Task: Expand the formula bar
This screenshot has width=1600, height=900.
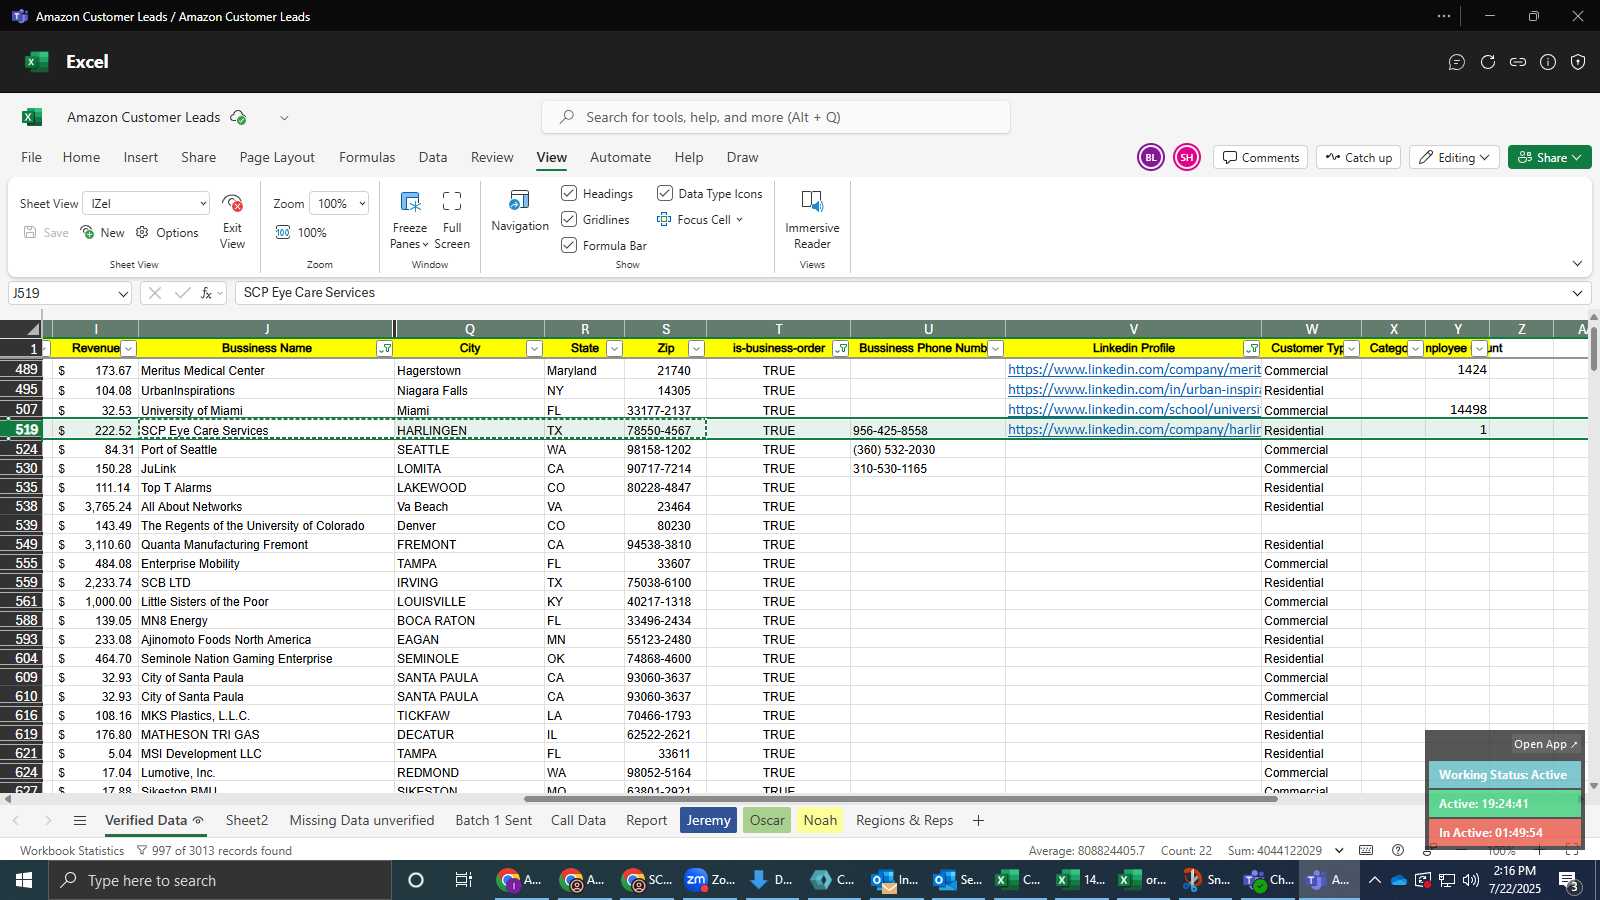Action: point(1577,293)
